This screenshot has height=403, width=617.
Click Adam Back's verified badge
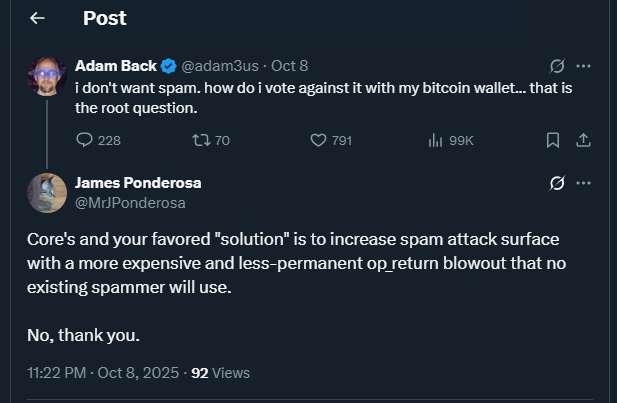166,66
